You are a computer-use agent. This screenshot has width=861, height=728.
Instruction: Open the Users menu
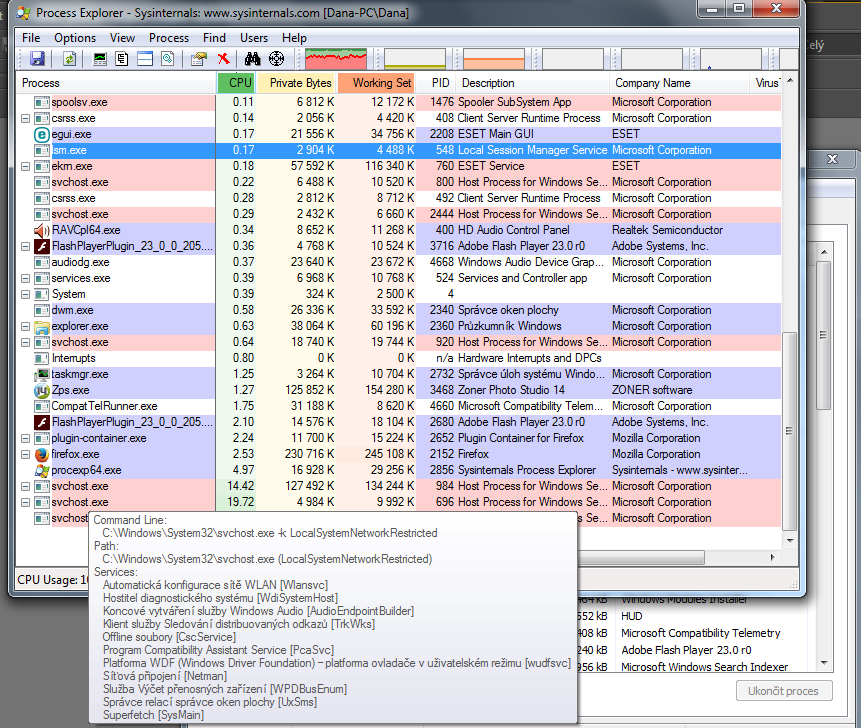[x=254, y=38]
